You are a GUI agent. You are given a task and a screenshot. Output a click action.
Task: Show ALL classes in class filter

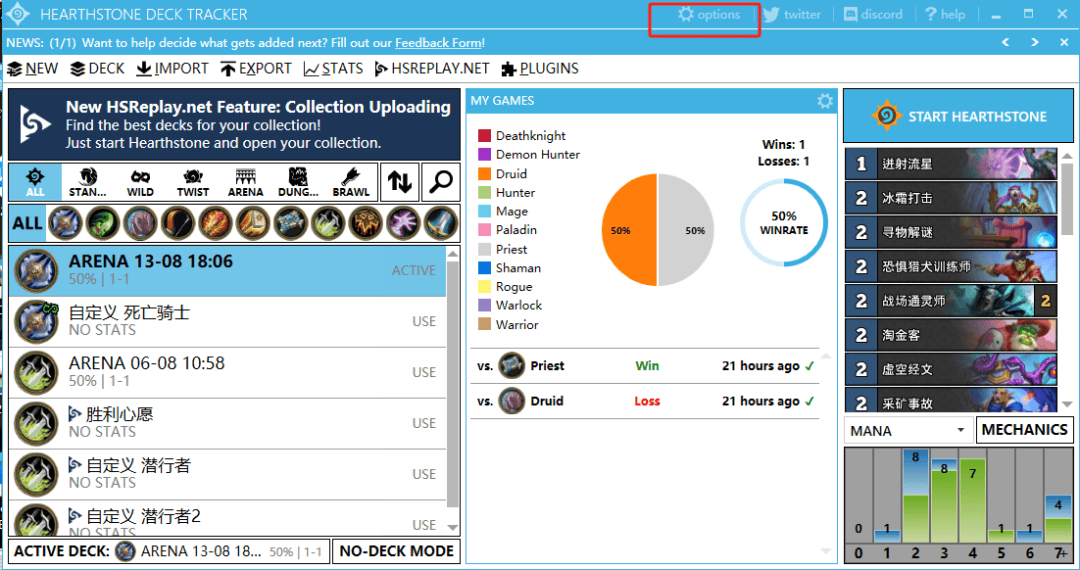pyautogui.click(x=26, y=223)
